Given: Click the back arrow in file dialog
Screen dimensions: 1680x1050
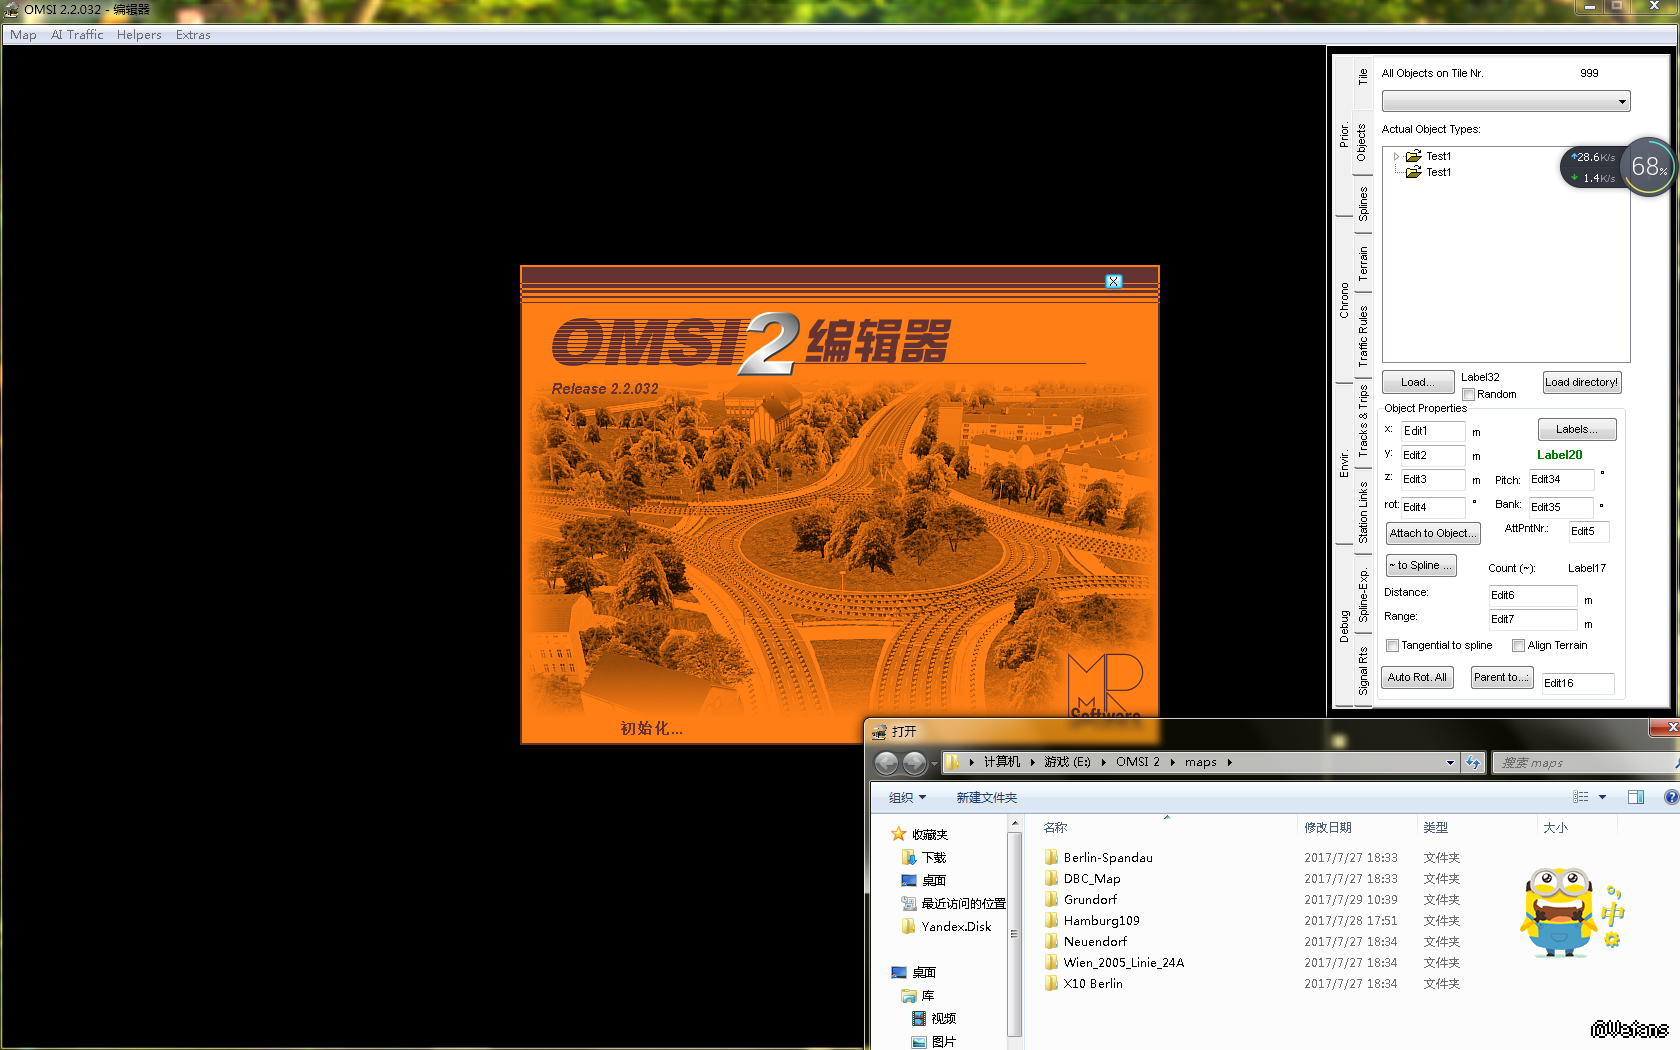Looking at the screenshot, I should pyautogui.click(x=886, y=763).
